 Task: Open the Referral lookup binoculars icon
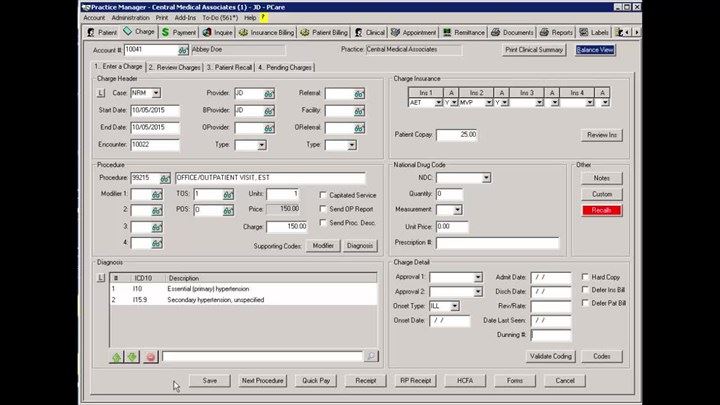coord(359,94)
